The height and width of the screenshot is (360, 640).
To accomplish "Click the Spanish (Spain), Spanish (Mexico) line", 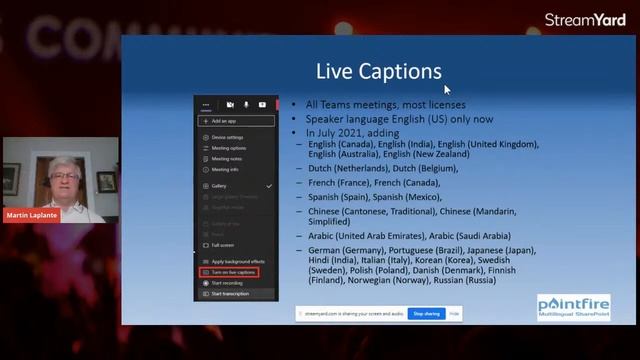I will coord(375,197).
